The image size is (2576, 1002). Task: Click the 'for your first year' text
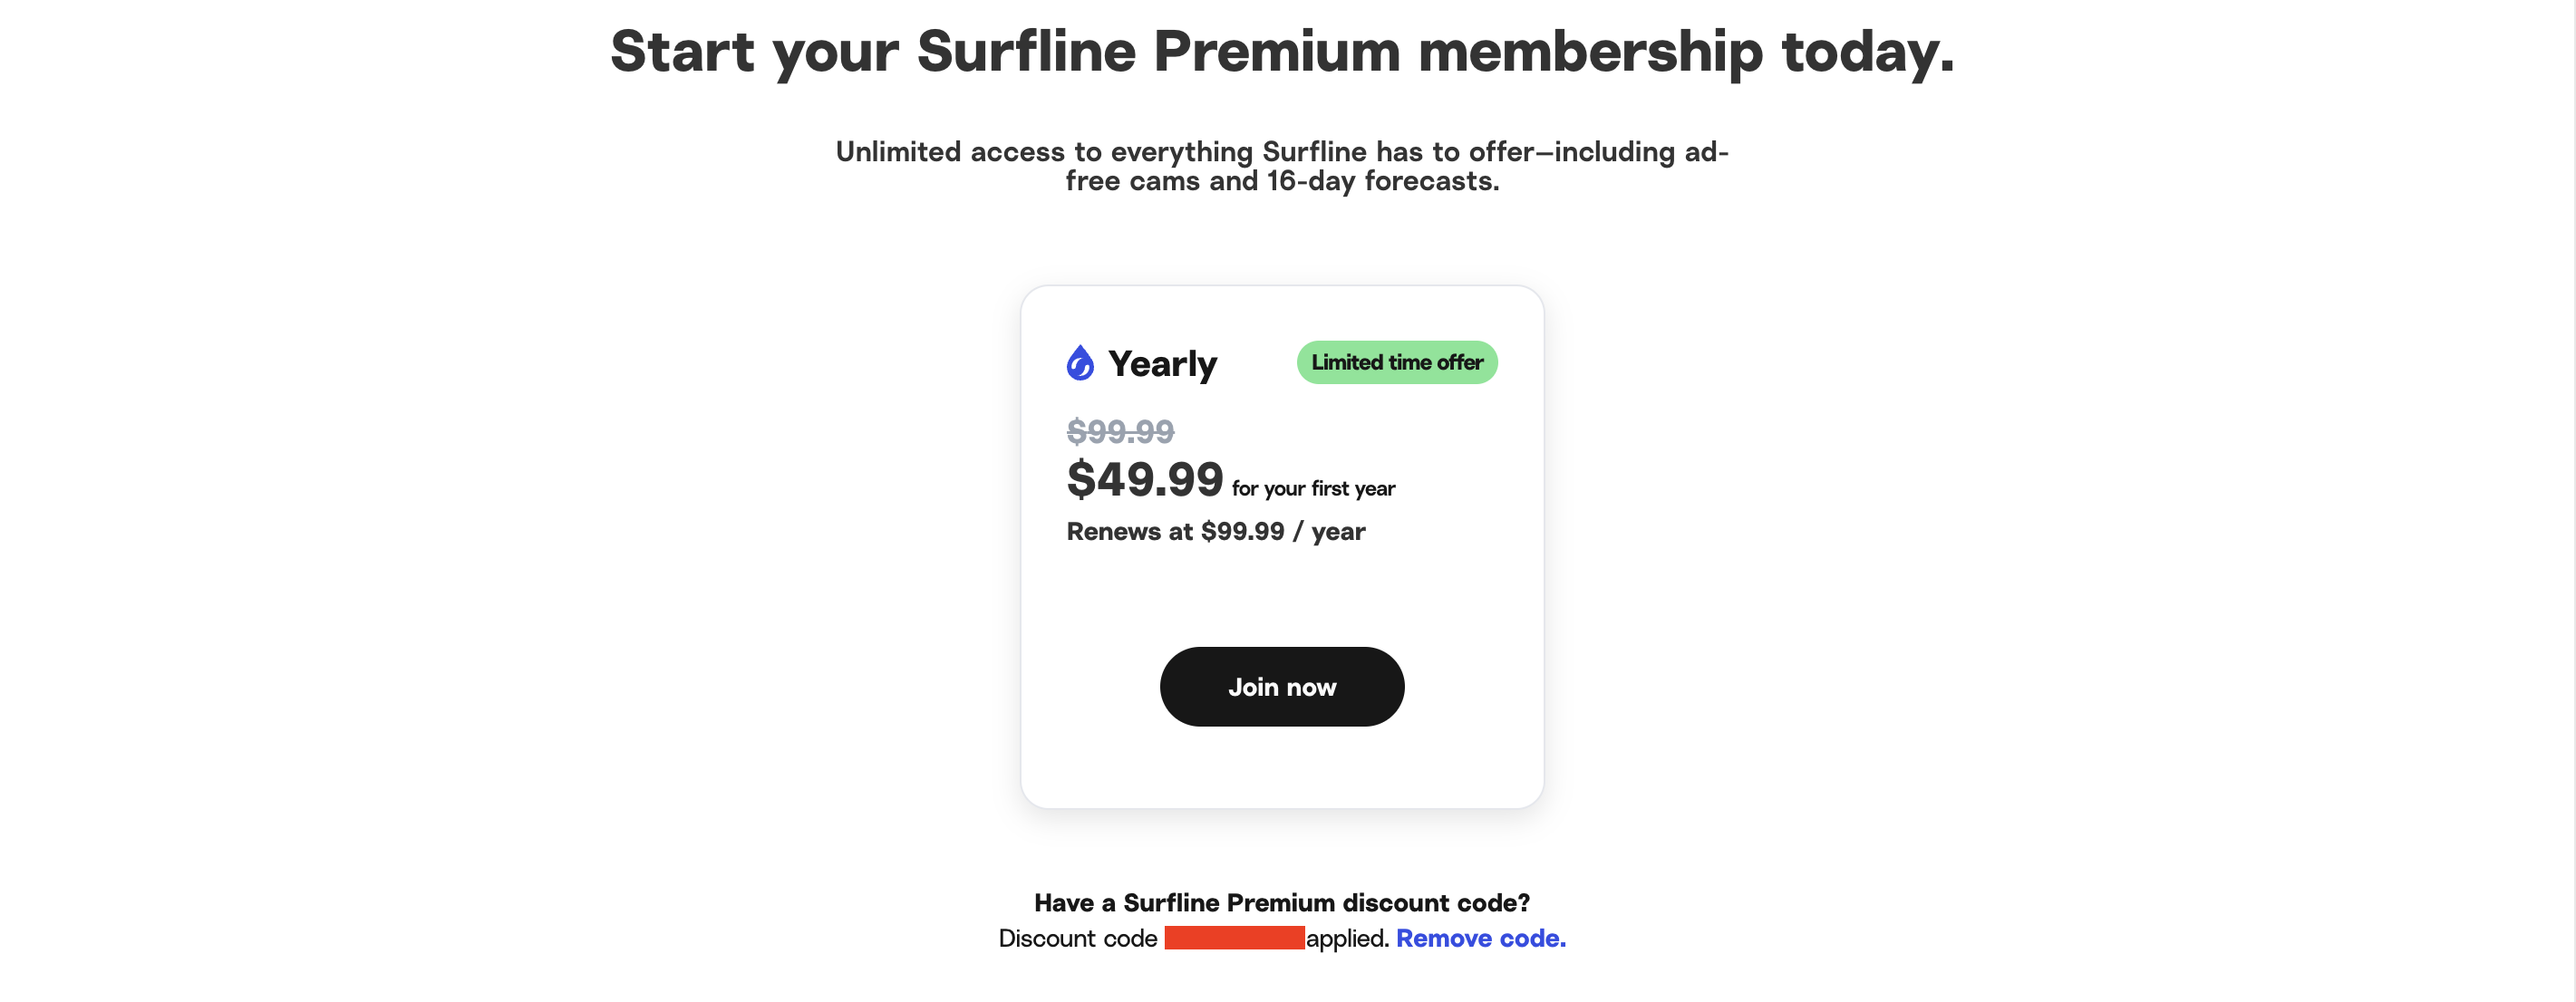coord(1312,489)
